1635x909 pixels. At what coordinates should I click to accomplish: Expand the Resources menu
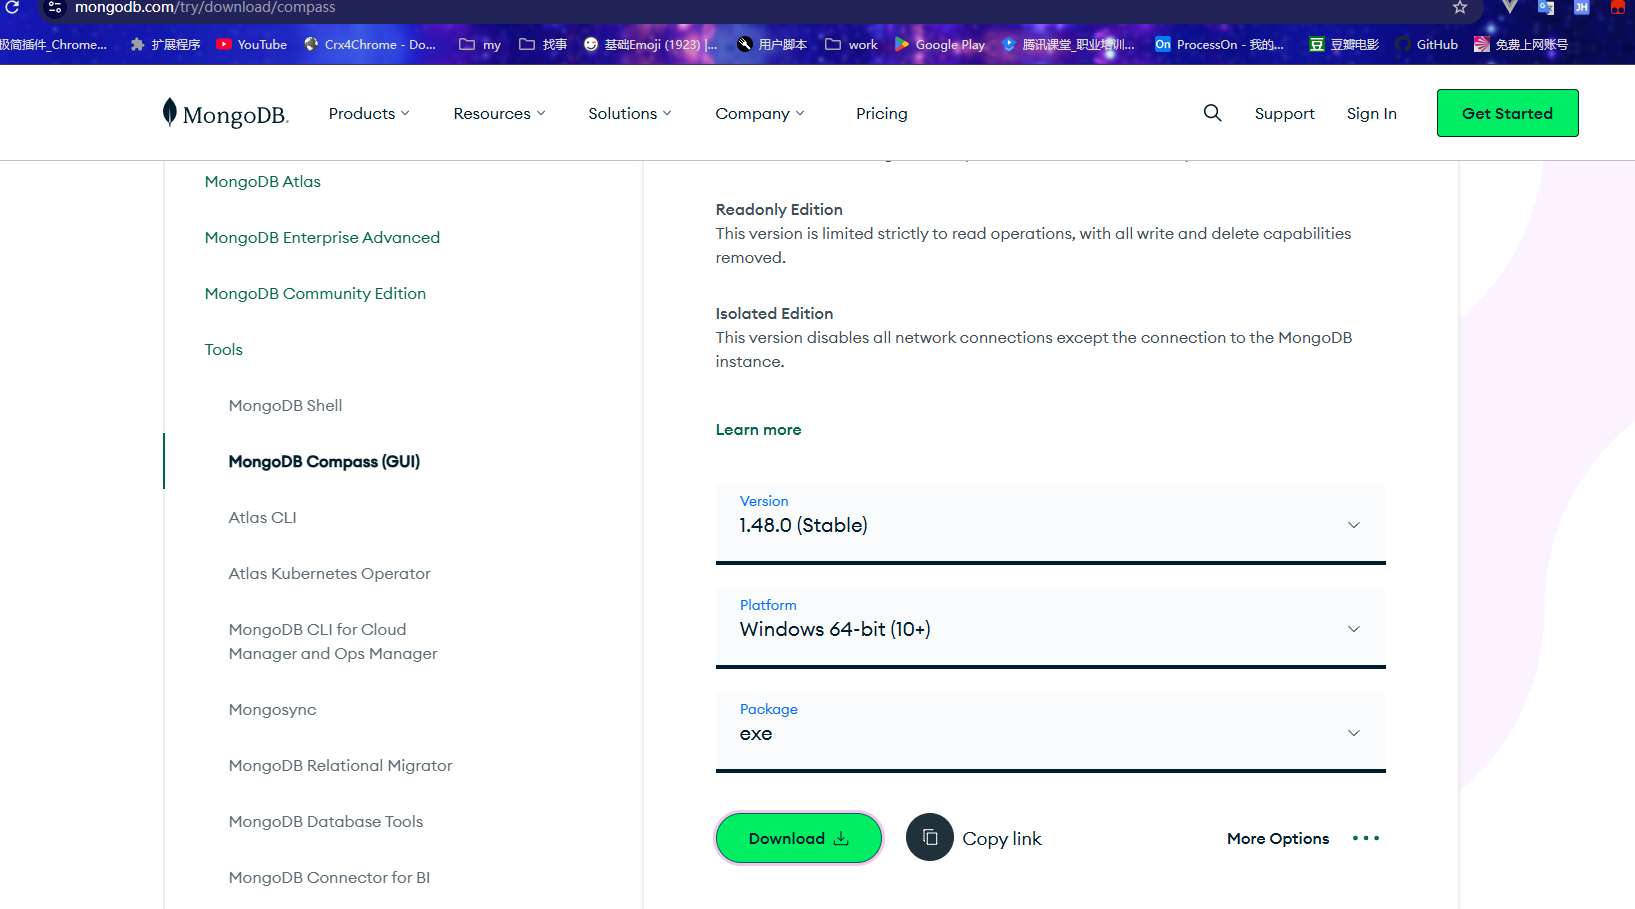tap(499, 113)
